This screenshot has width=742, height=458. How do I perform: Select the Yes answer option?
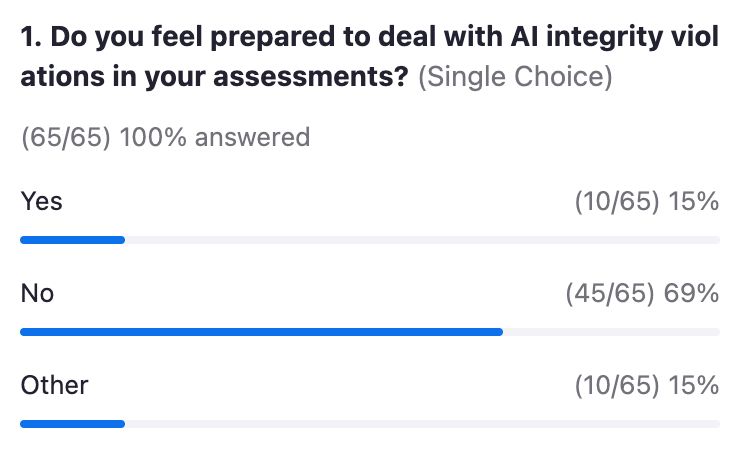point(42,201)
